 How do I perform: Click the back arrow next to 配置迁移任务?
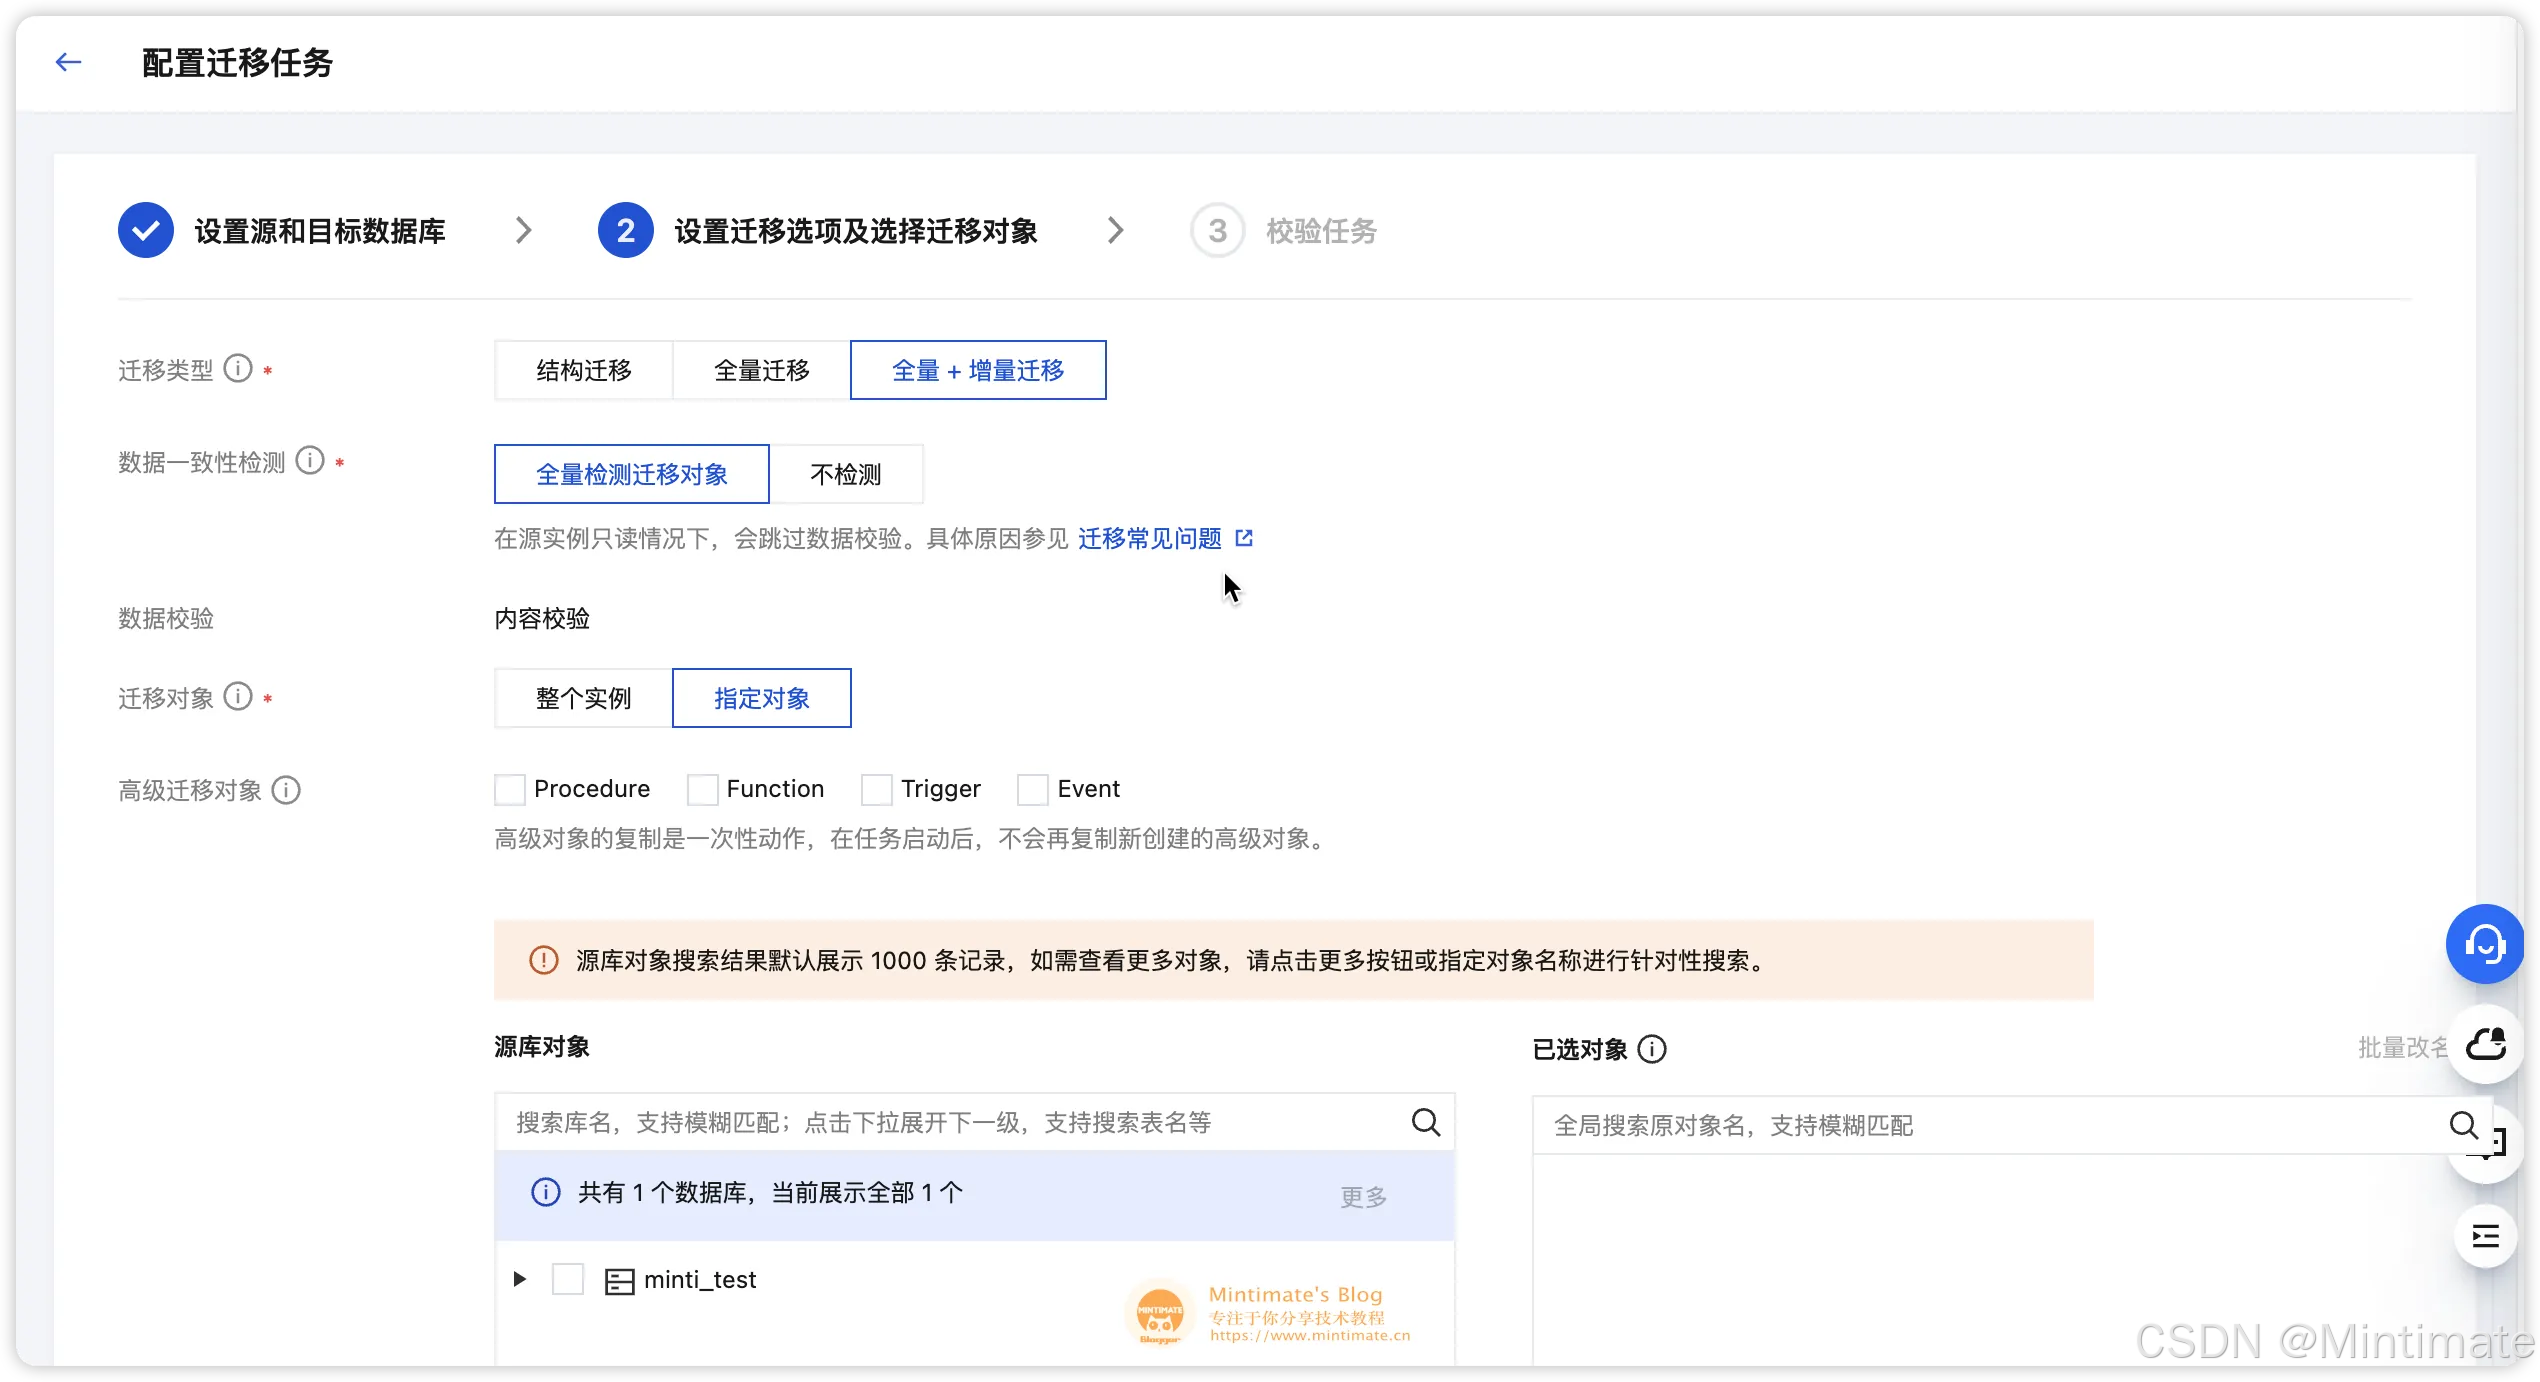(68, 62)
